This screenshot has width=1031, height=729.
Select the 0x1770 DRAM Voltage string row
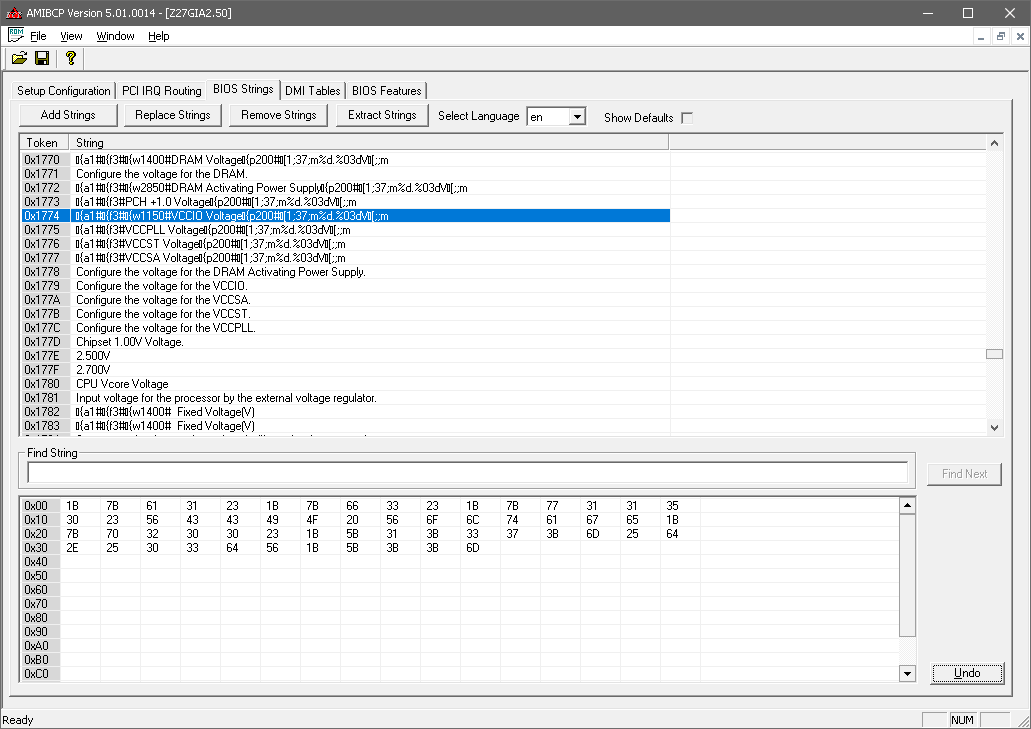coord(345,160)
